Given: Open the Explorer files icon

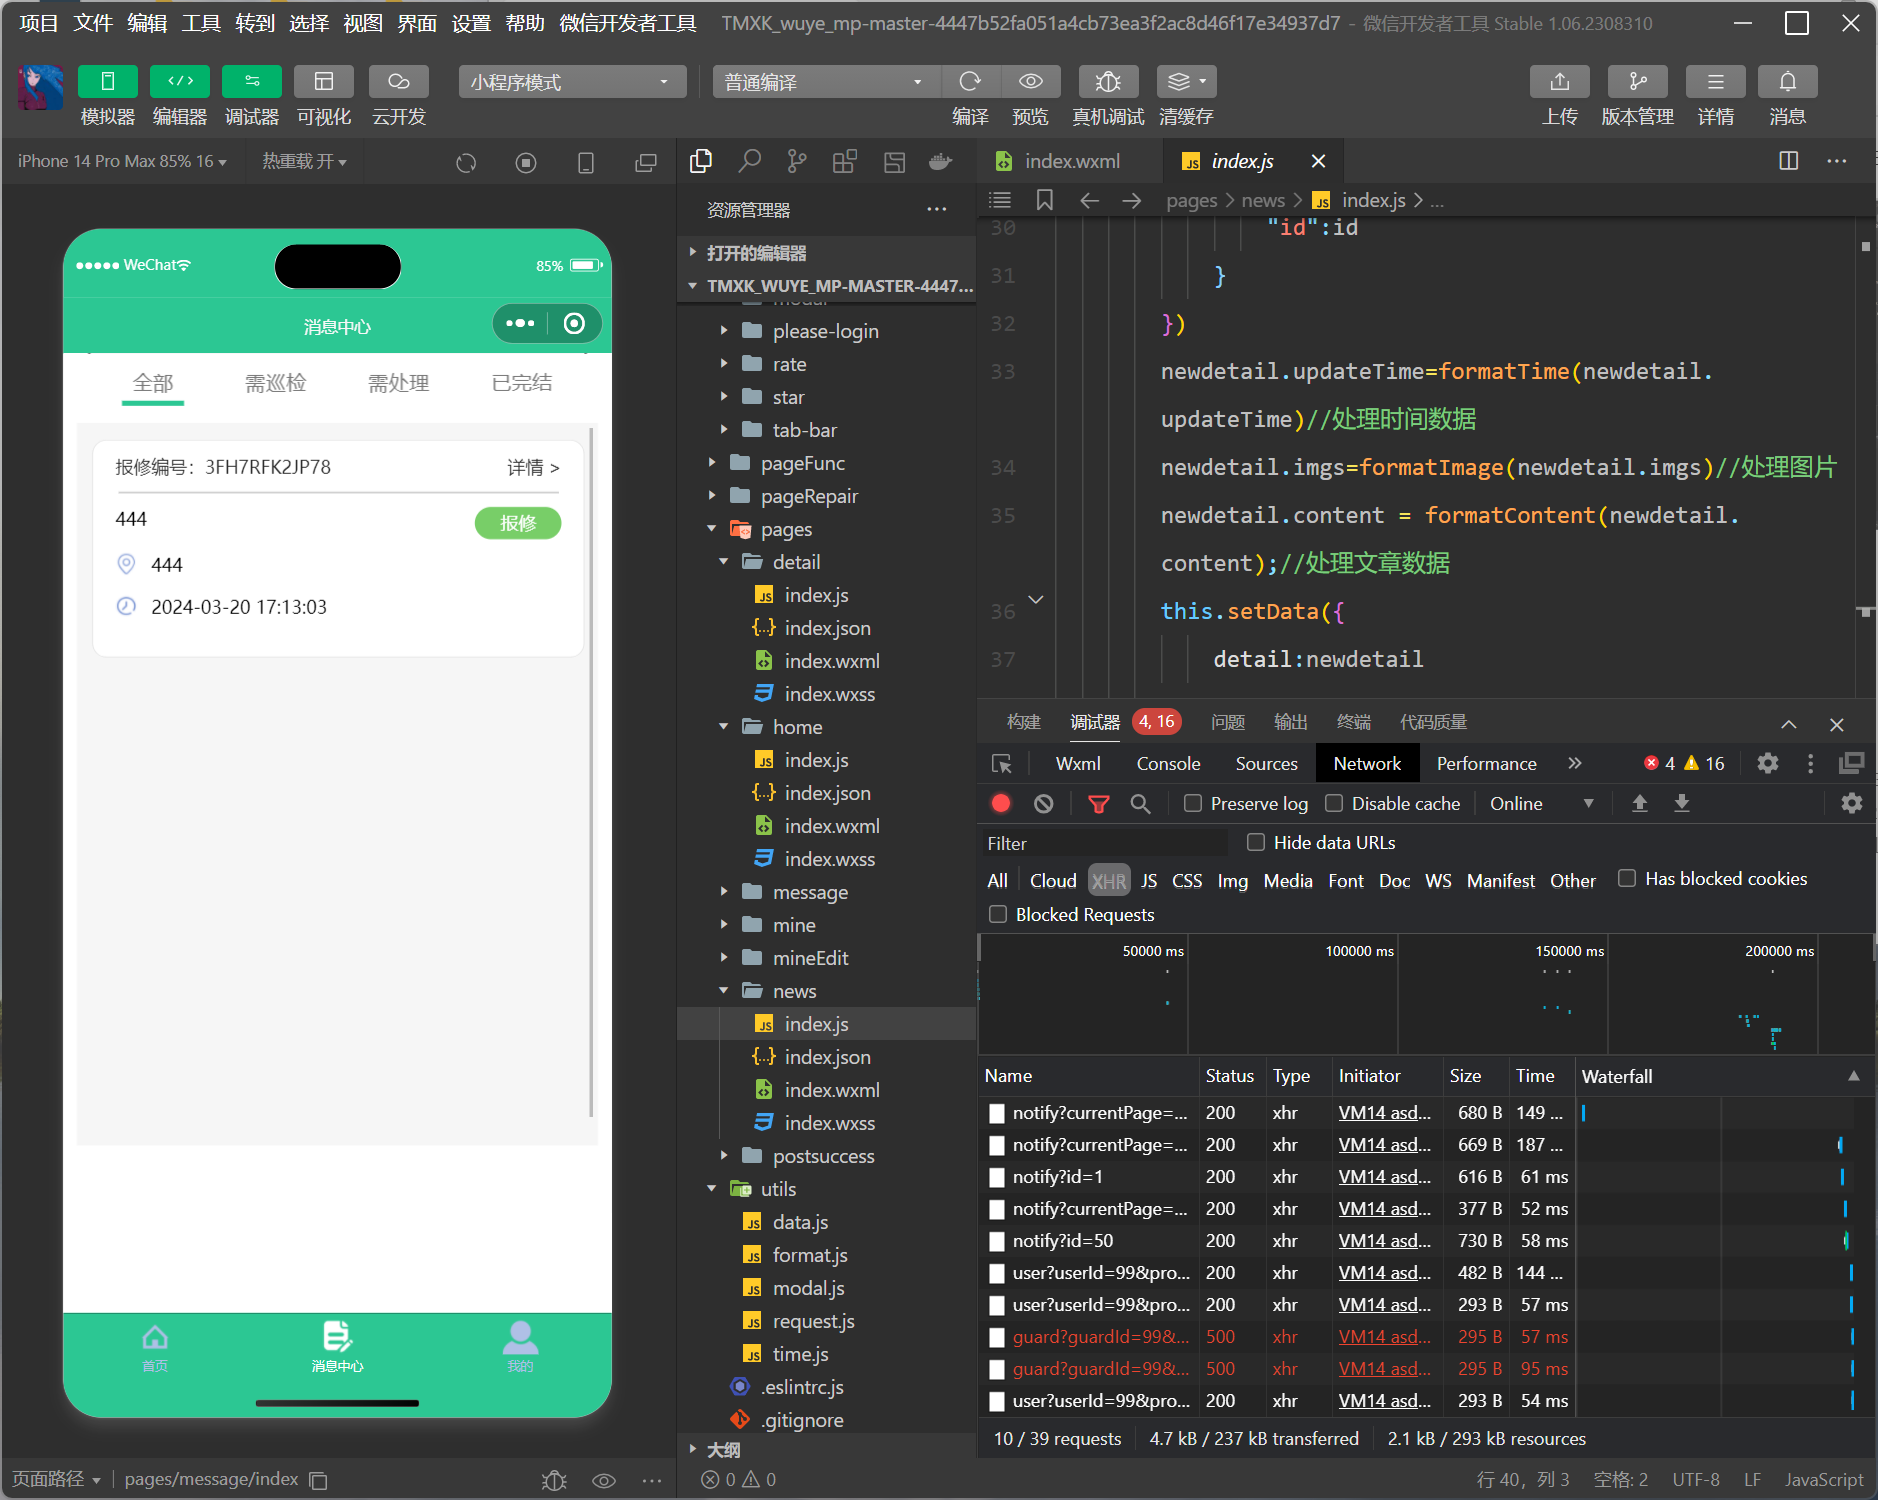Looking at the screenshot, I should pos(701,161).
